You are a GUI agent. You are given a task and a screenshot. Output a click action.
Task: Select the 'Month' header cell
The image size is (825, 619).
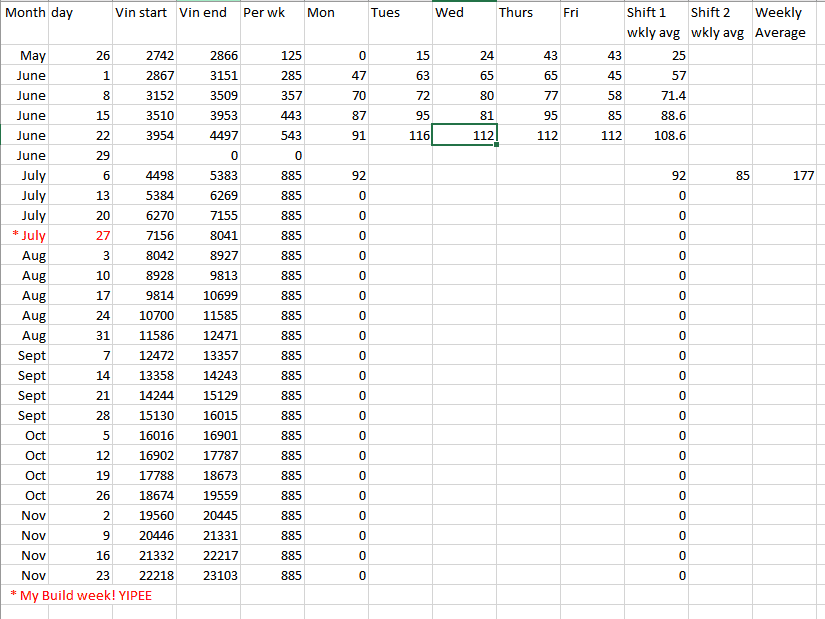click(x=25, y=13)
